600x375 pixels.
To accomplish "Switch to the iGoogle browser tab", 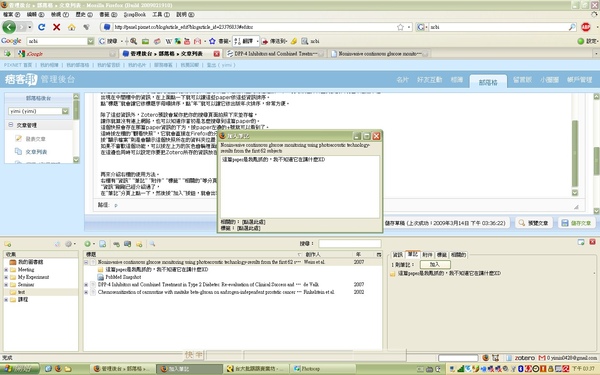I will (66, 54).
